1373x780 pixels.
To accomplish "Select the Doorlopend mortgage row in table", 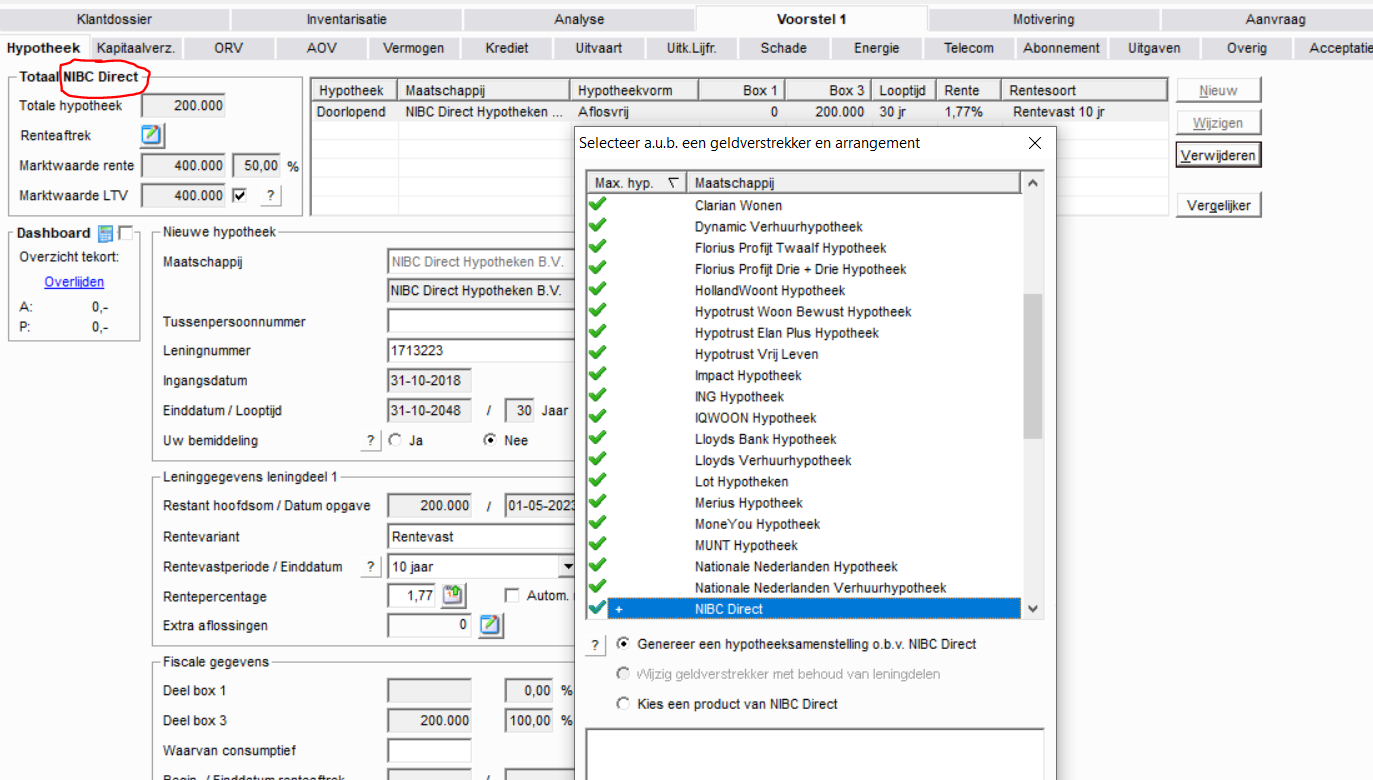I will coord(740,112).
